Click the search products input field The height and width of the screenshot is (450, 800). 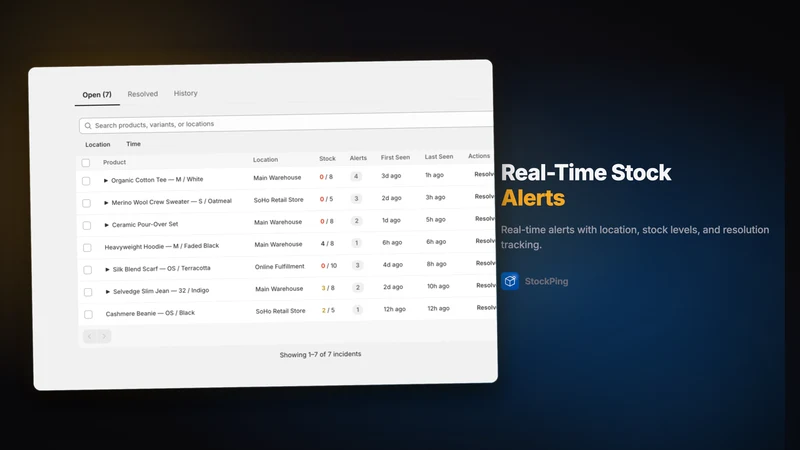click(x=287, y=123)
